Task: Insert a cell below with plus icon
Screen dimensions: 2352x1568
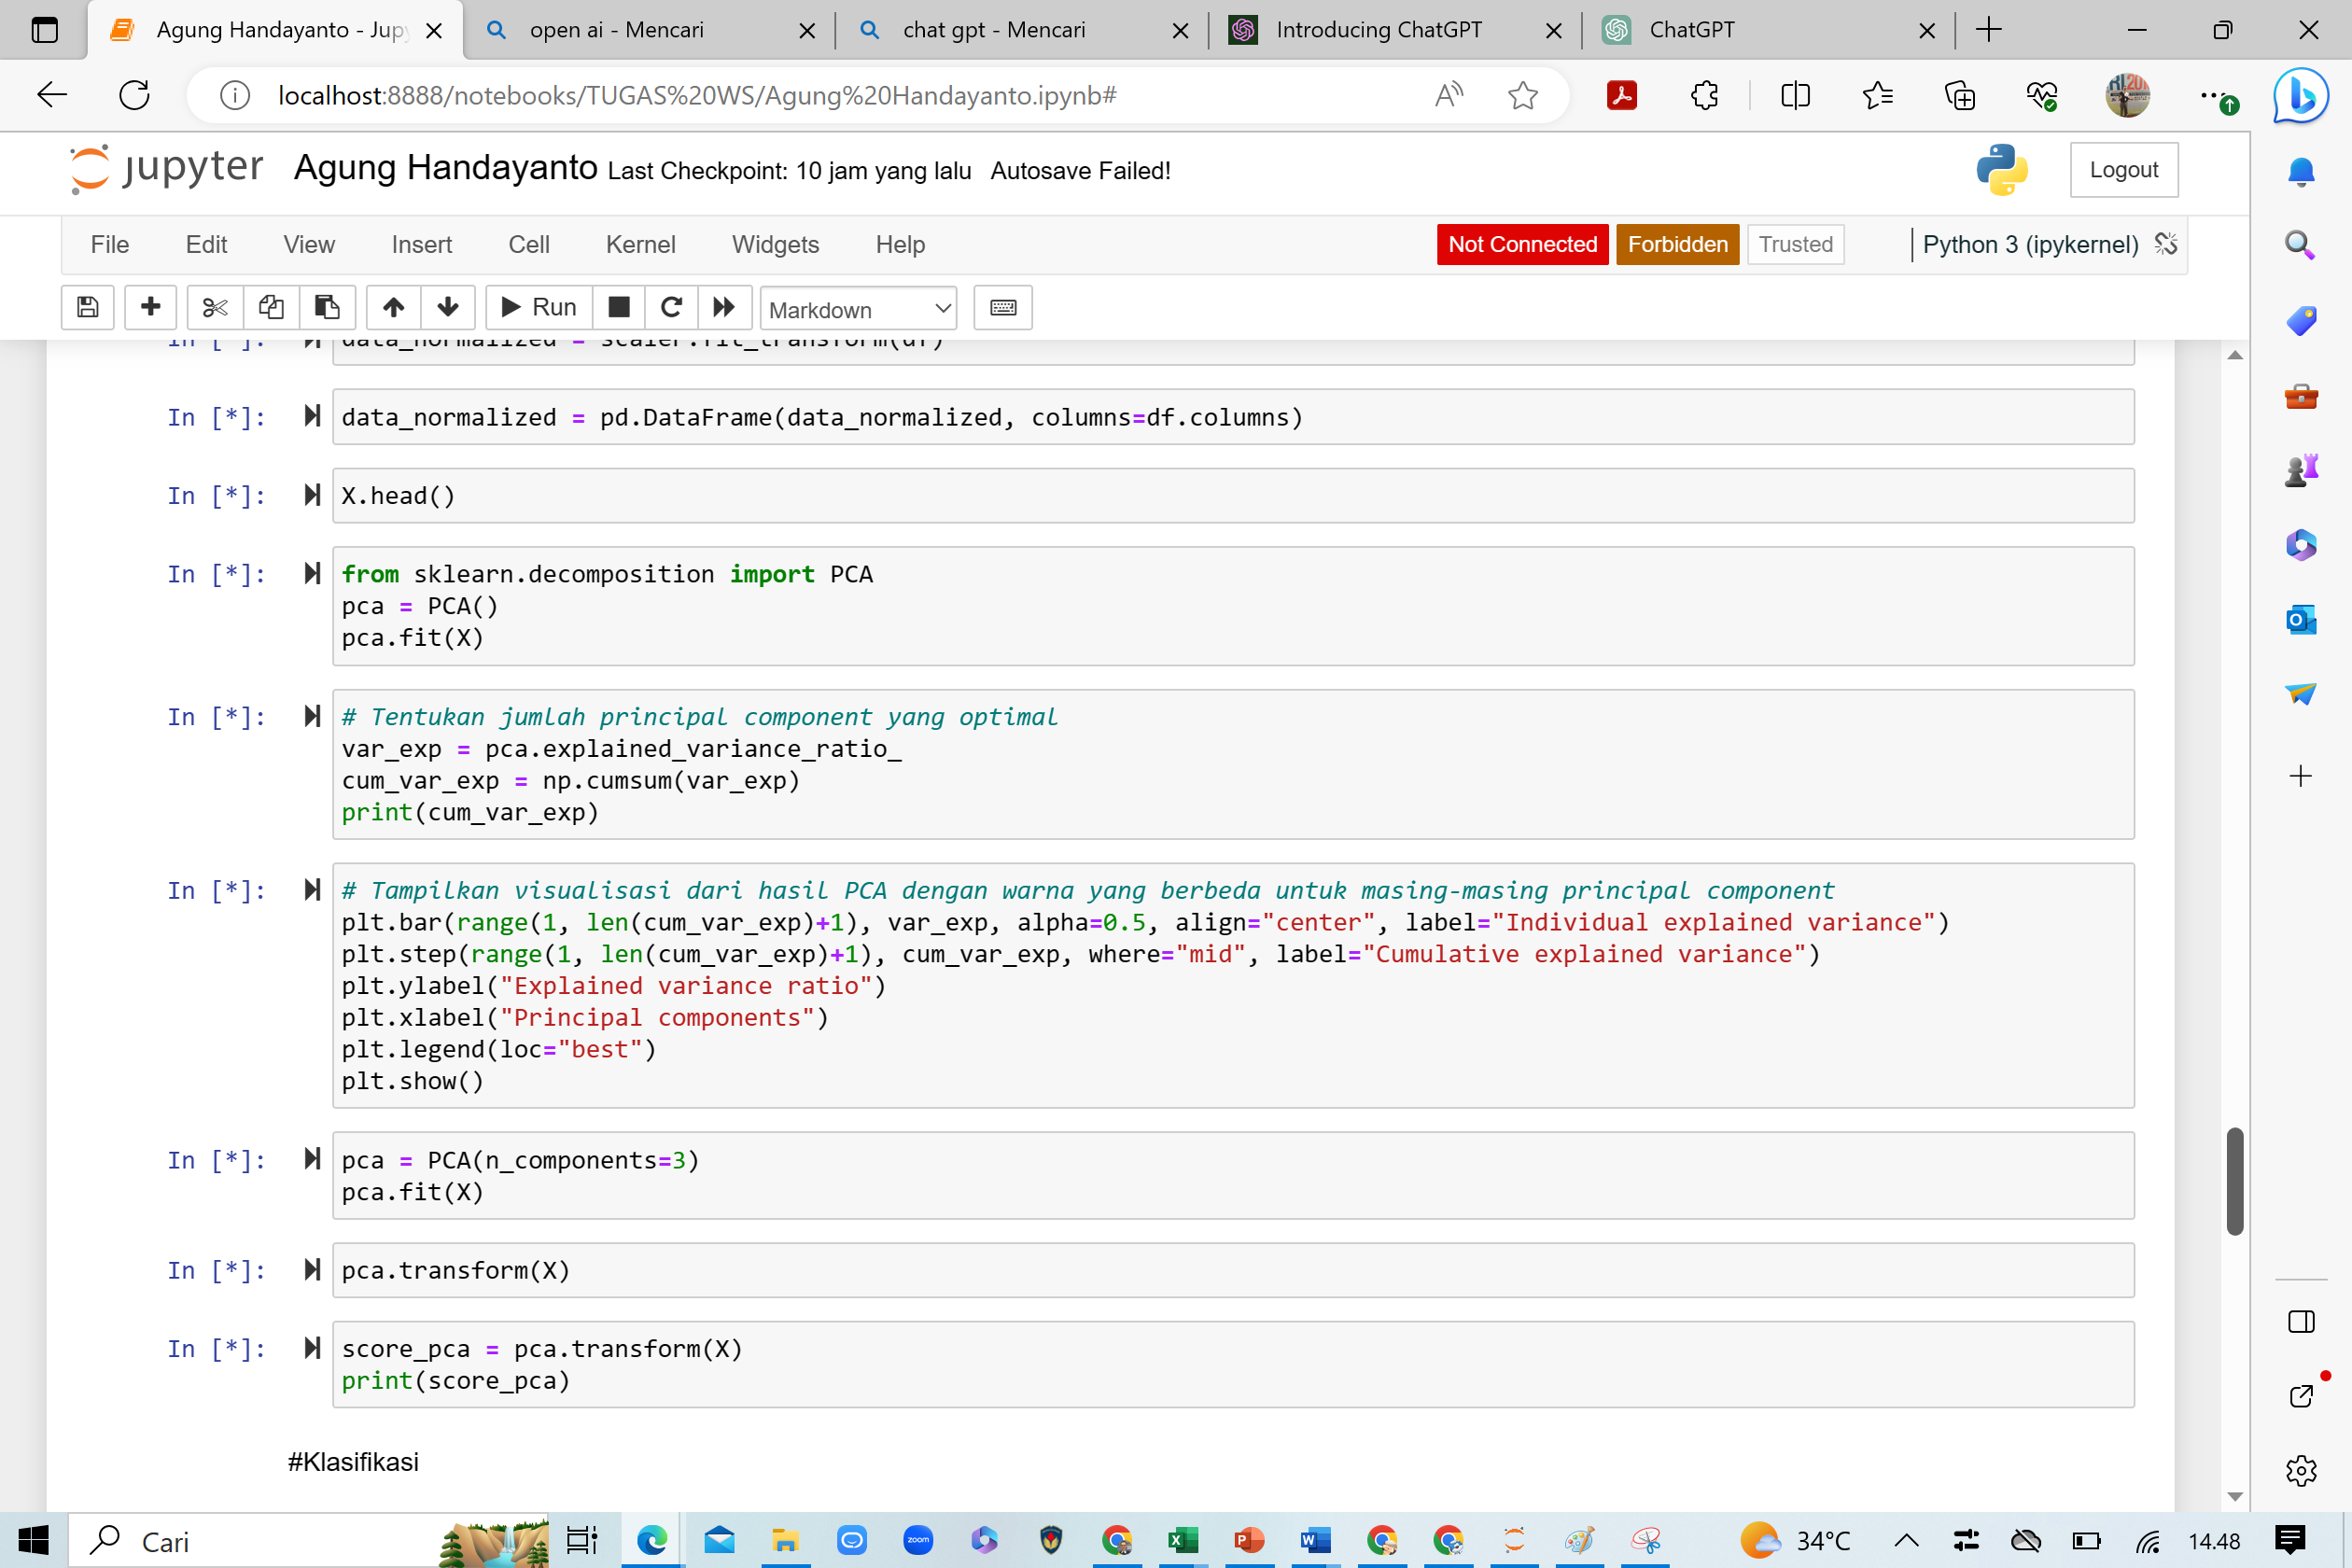Action: pos(150,307)
